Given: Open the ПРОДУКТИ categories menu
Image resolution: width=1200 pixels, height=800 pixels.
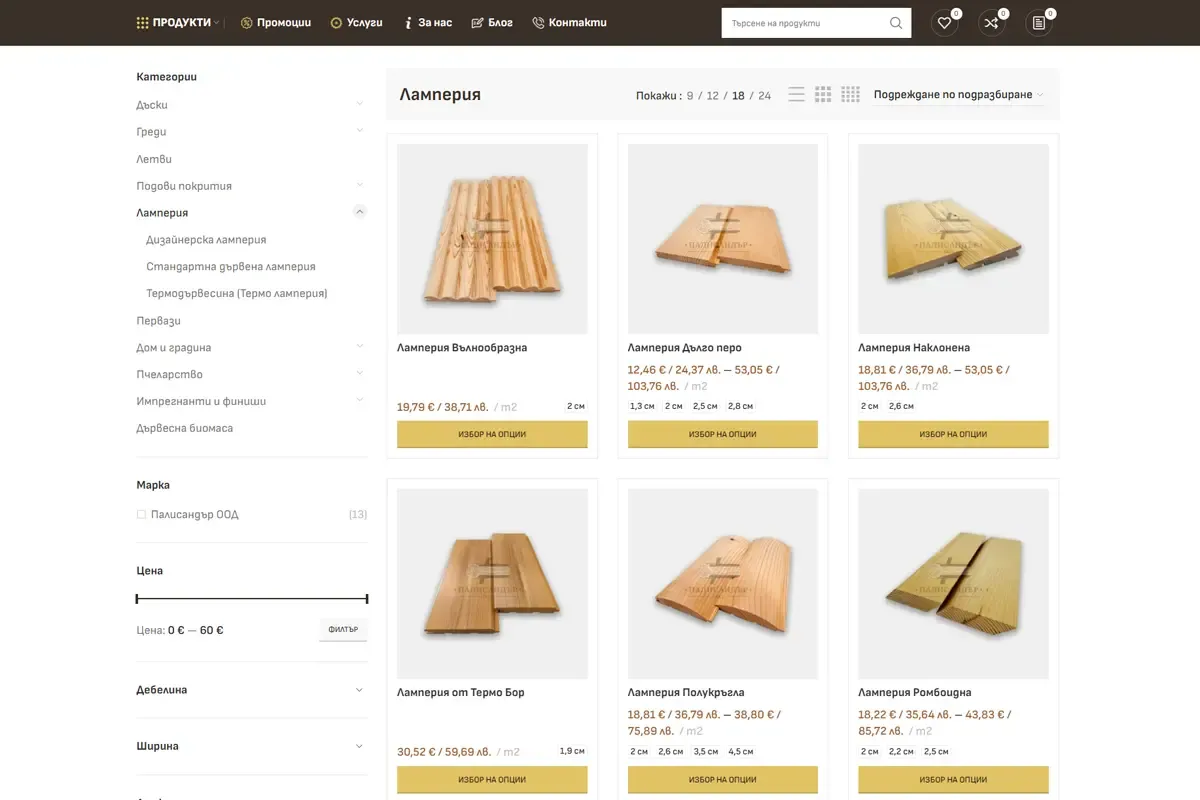Looking at the screenshot, I should pos(178,23).
